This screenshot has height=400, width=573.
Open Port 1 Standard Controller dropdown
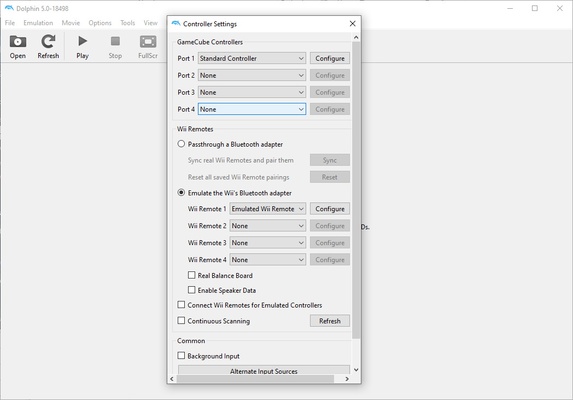pos(252,58)
